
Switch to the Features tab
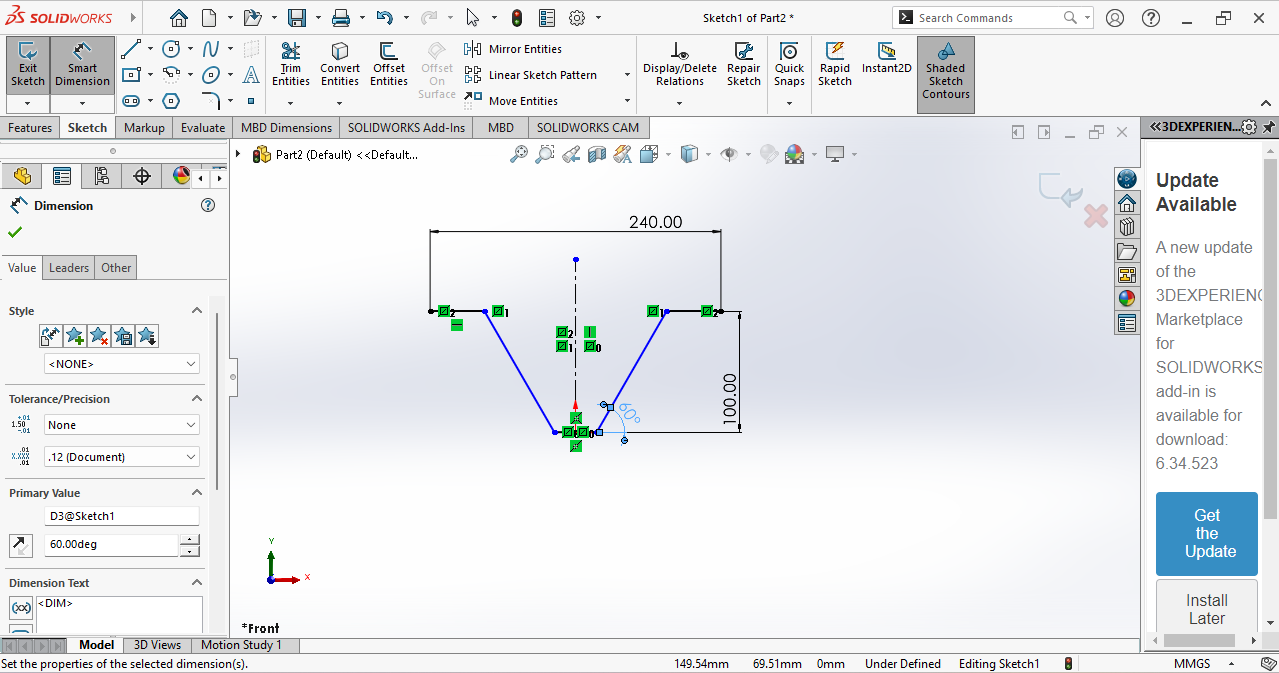pos(30,127)
